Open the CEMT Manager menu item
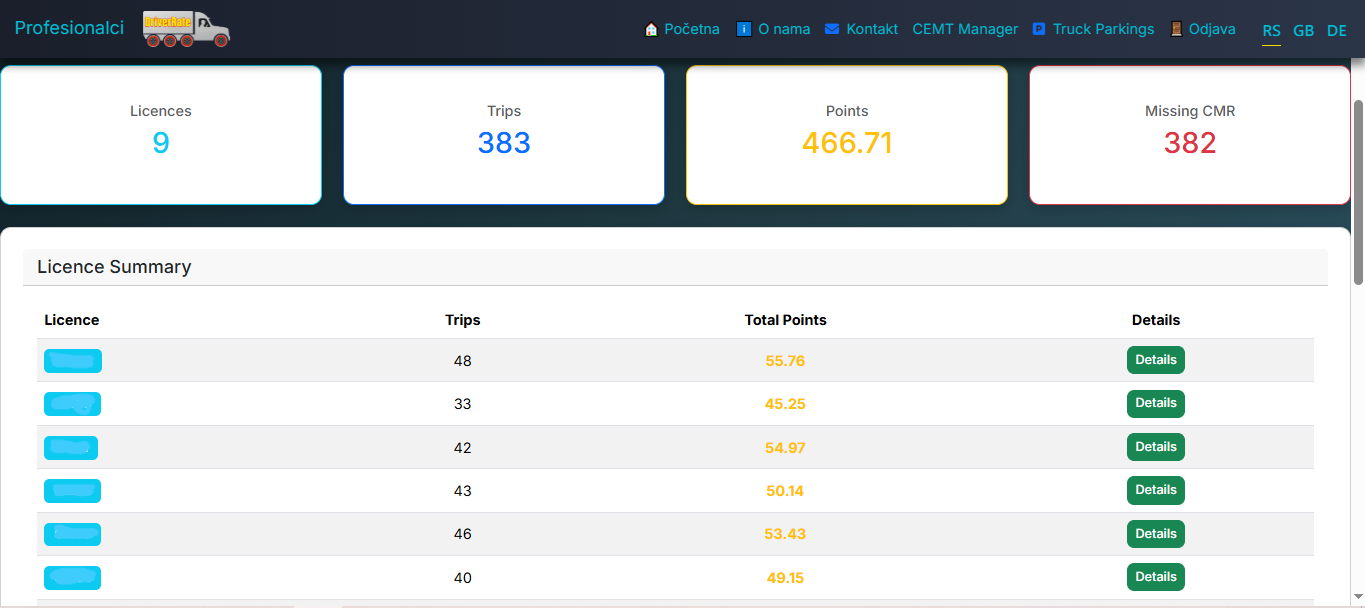Image resolution: width=1365 pixels, height=608 pixels. [x=965, y=29]
